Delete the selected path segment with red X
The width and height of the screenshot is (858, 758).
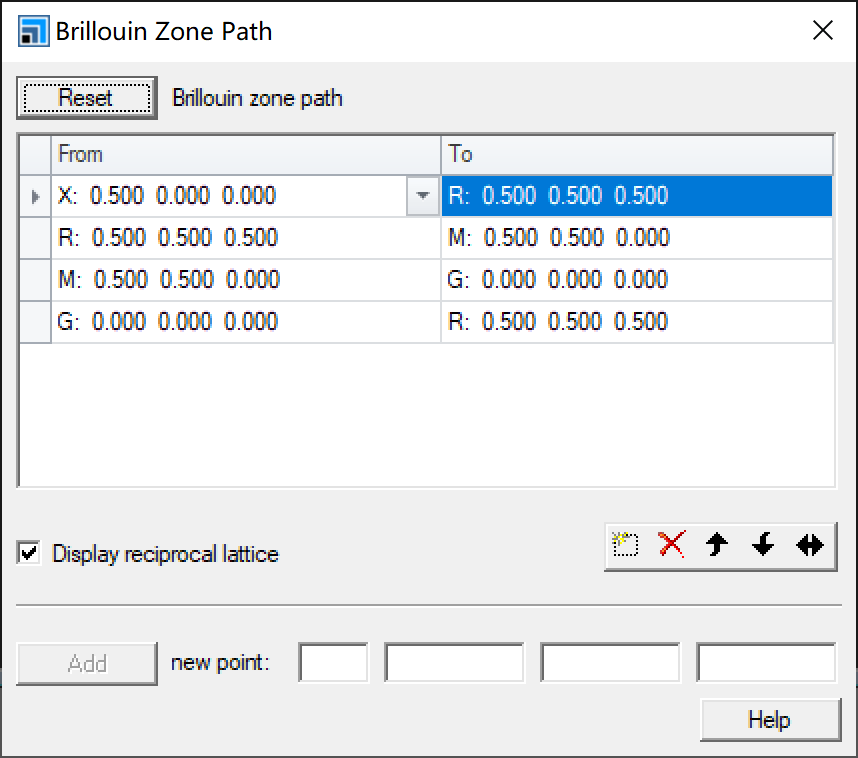point(671,545)
